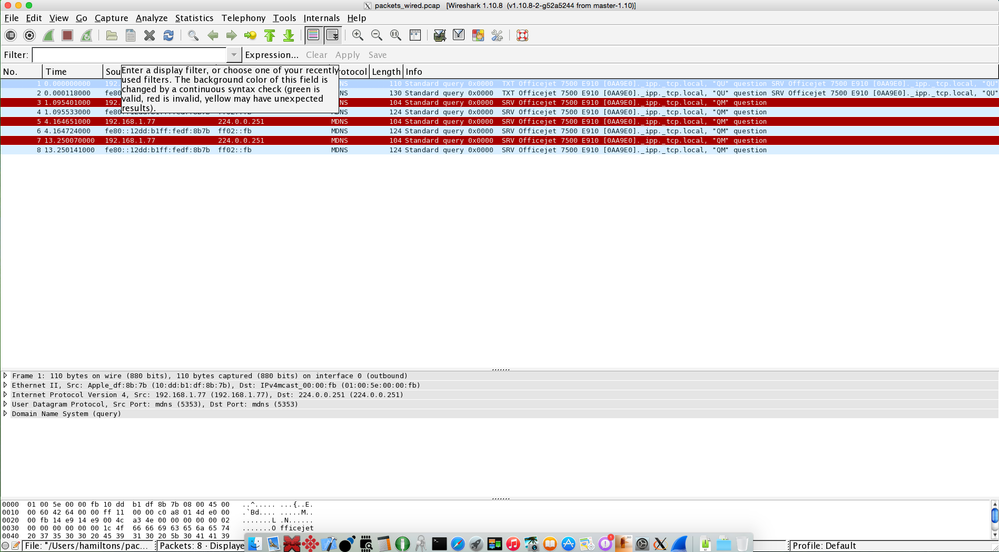Expand the Ethernet II tree node
Screen dimensions: 999x552
click(5, 386)
